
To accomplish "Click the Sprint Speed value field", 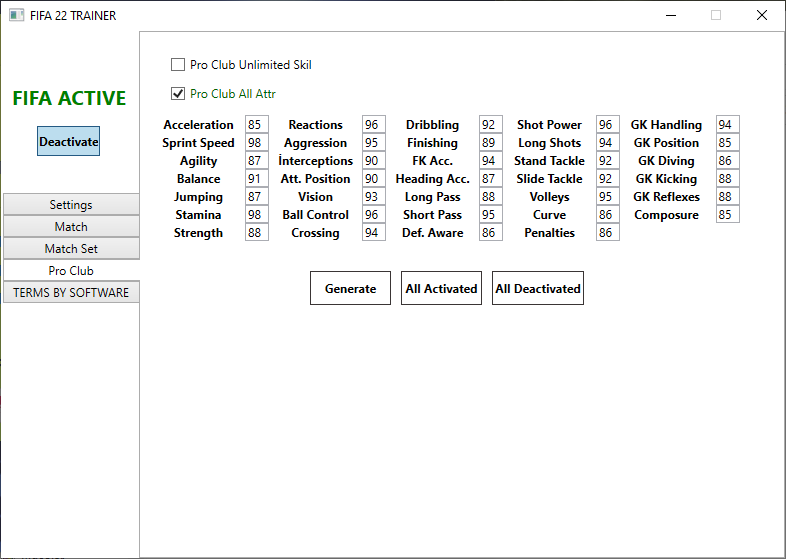I will click(257, 142).
